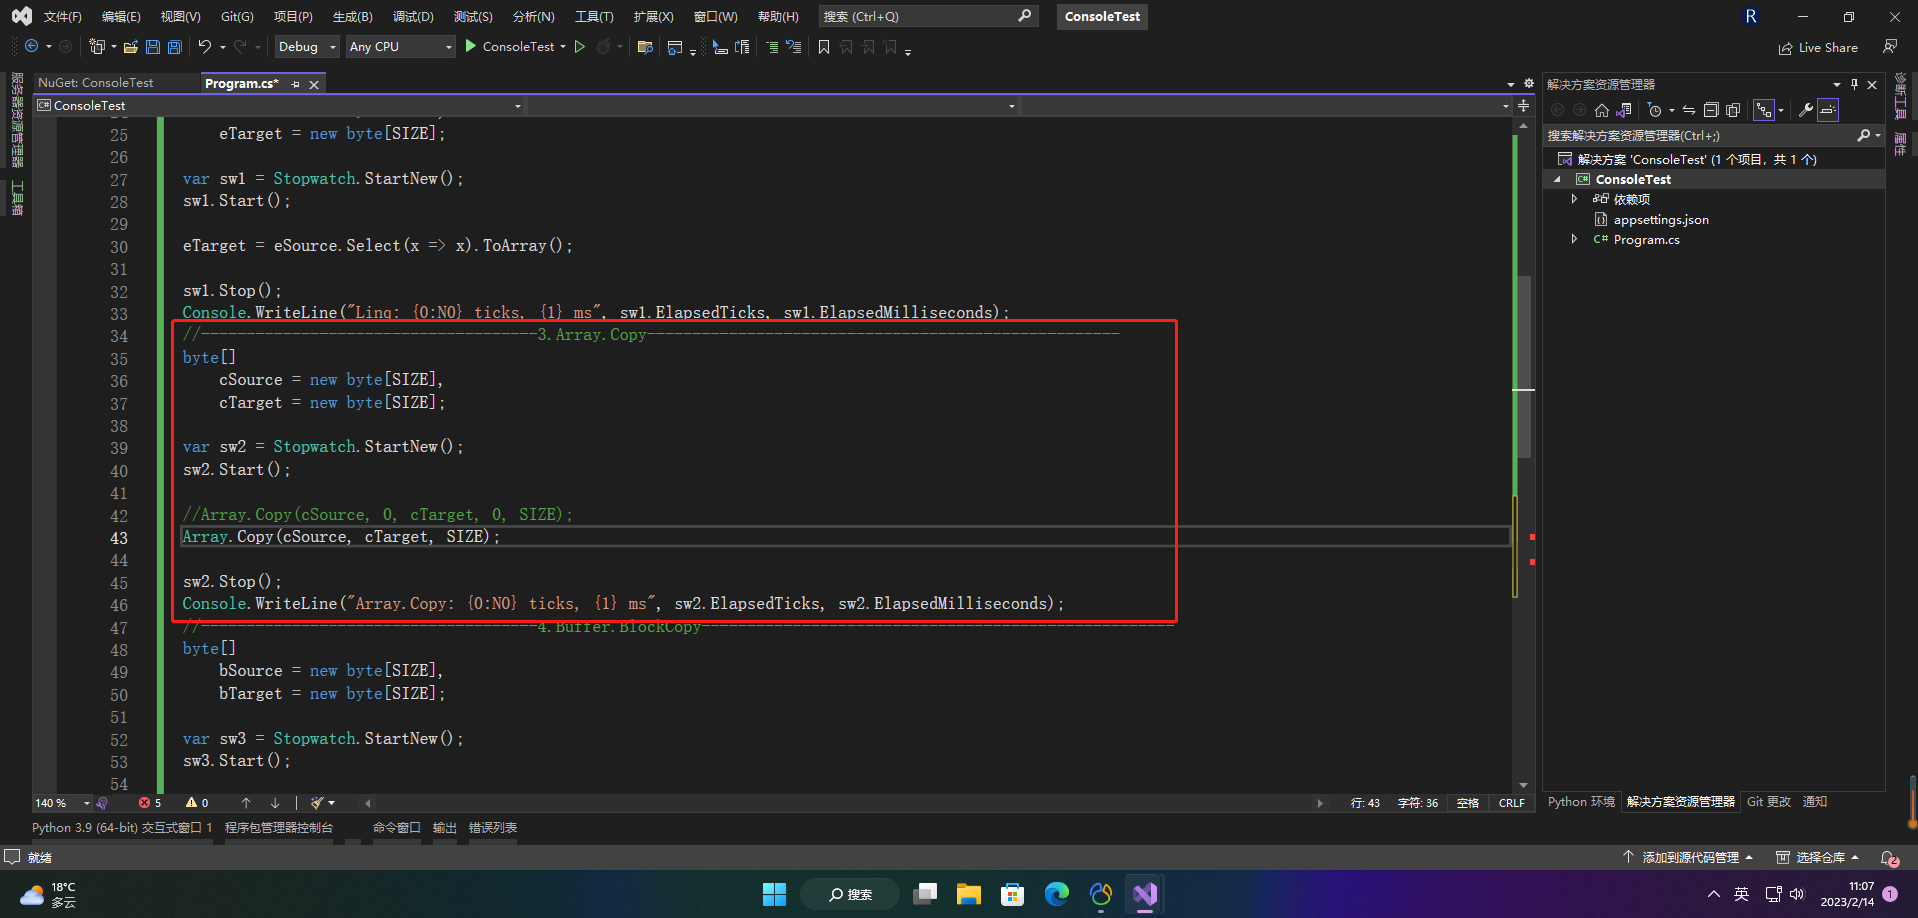
Task: Click Collapse All icon in Solution Explorer
Action: (x=1711, y=110)
